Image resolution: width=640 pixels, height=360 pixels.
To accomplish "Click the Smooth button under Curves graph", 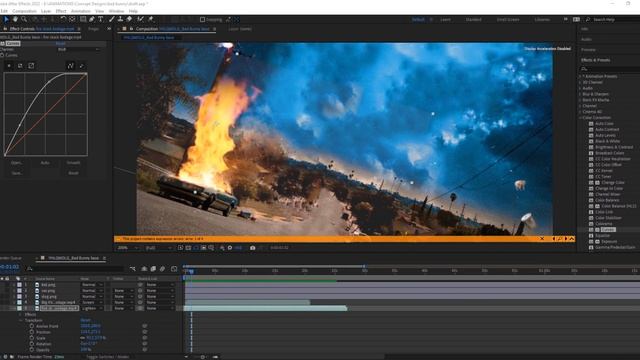I will click(x=73, y=162).
